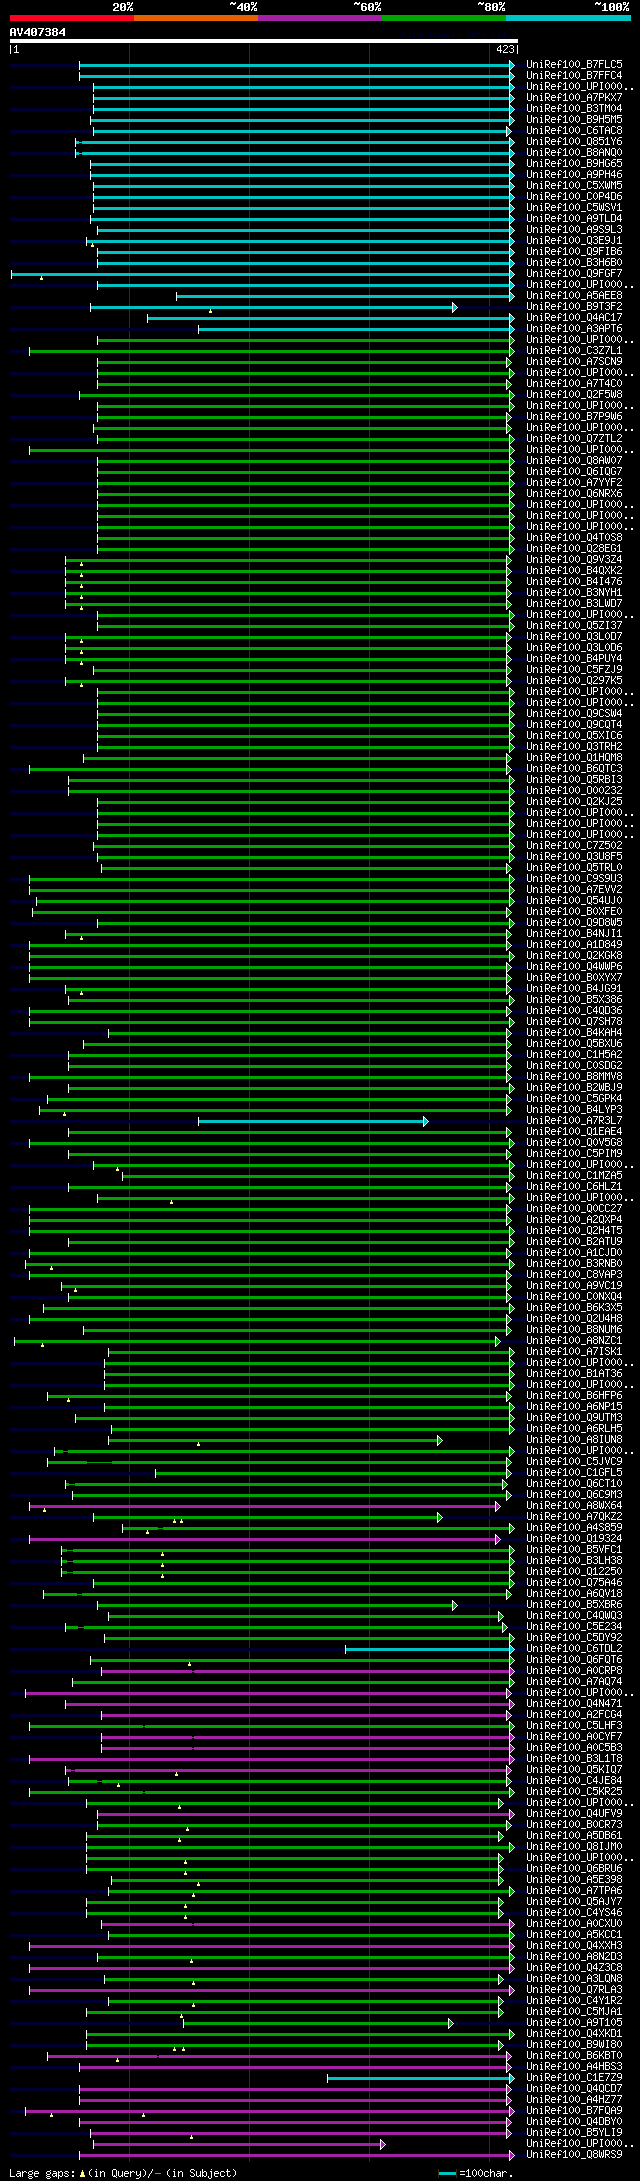Open hit UniRef100_A7PKX7

click(574, 98)
